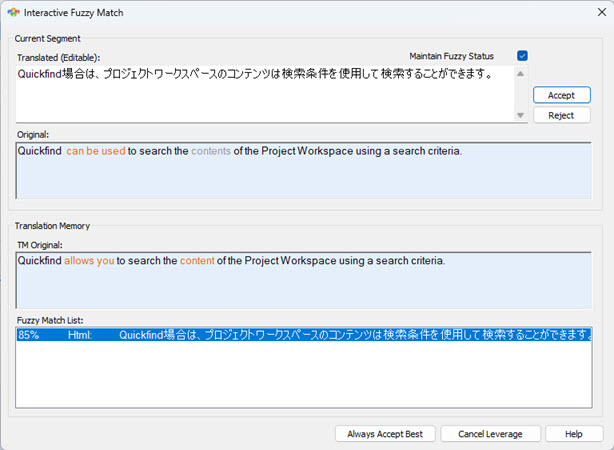
Task: Click the highlighted "allows you" text
Action: tap(89, 261)
